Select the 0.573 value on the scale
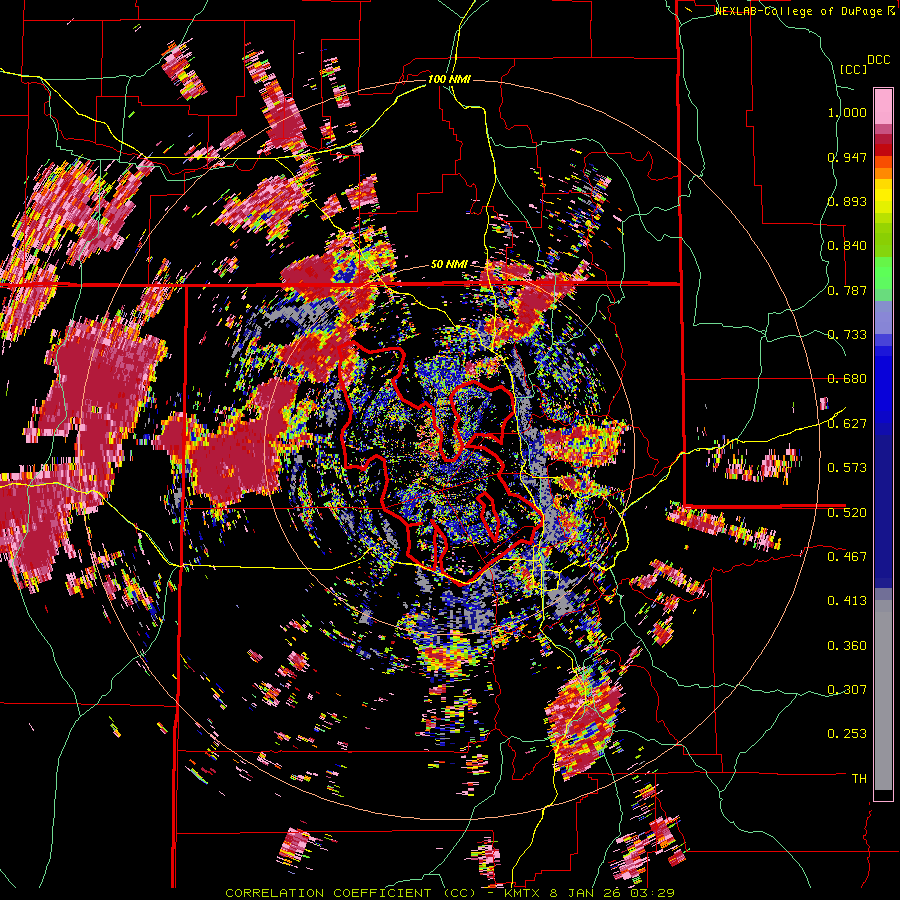This screenshot has height=900, width=900. pyautogui.click(x=847, y=468)
